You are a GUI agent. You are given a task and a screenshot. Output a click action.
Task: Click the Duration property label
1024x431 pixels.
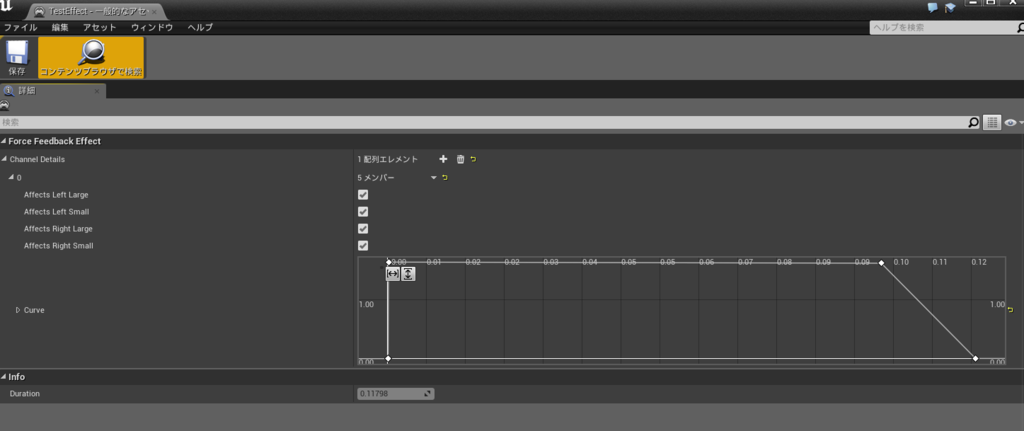tap(25, 394)
